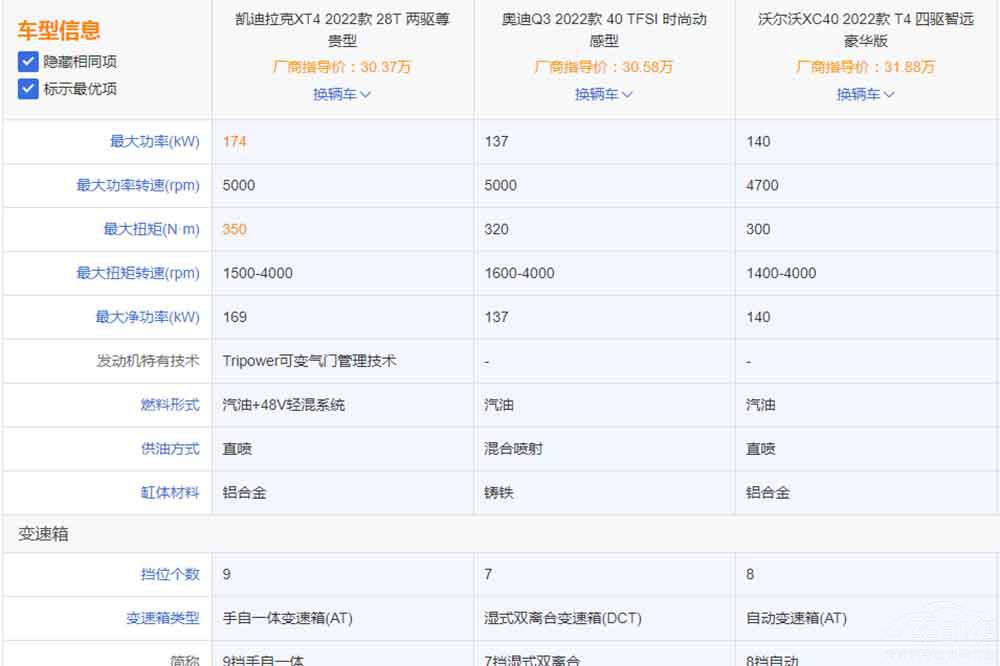Open 换辆车 dropdown for Audi Q3
Image resolution: width=1000 pixels, height=666 pixels.
click(604, 94)
